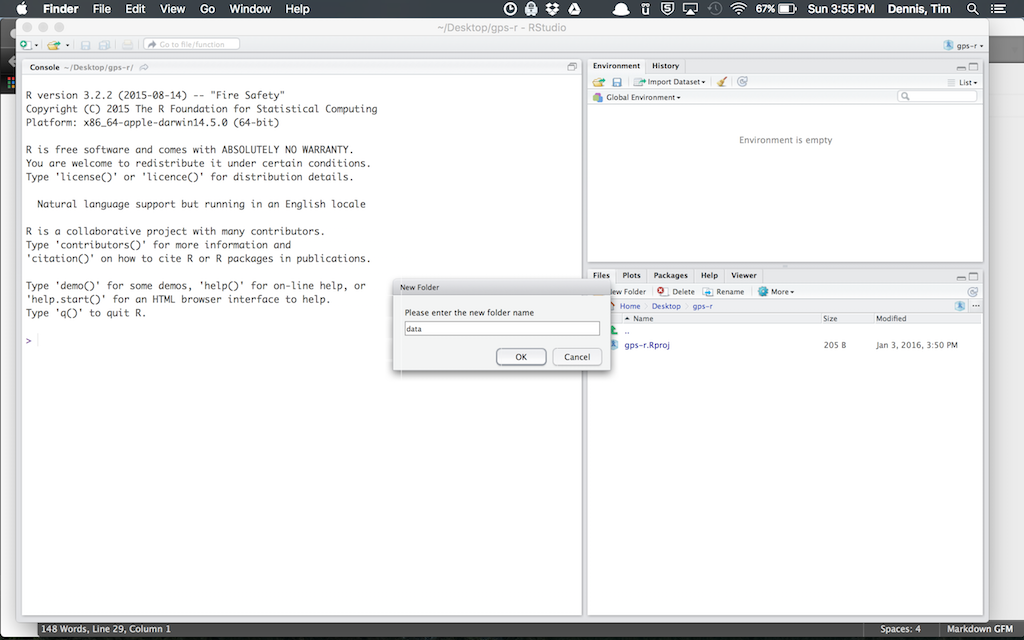Minimize the Environment pane
This screenshot has width=1024, height=640.
(x=961, y=67)
